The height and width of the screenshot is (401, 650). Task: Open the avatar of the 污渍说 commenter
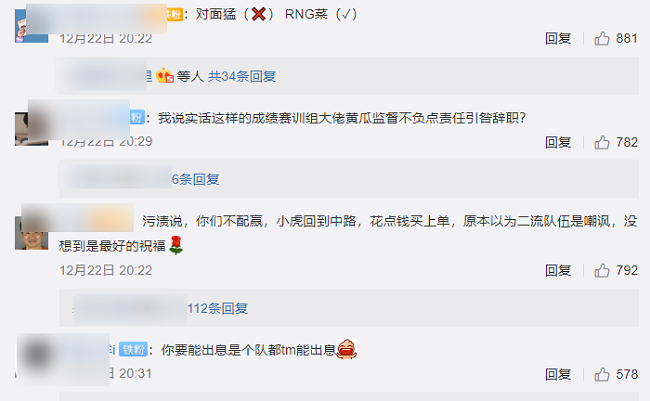click(x=32, y=233)
